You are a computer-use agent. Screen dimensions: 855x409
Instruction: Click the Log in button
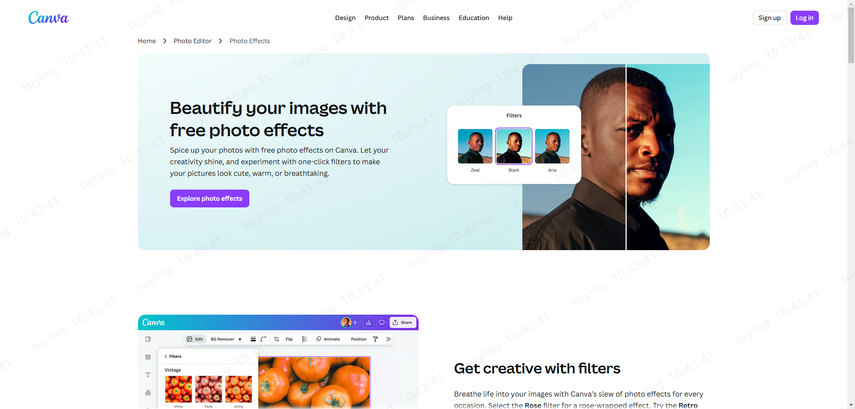coord(804,18)
